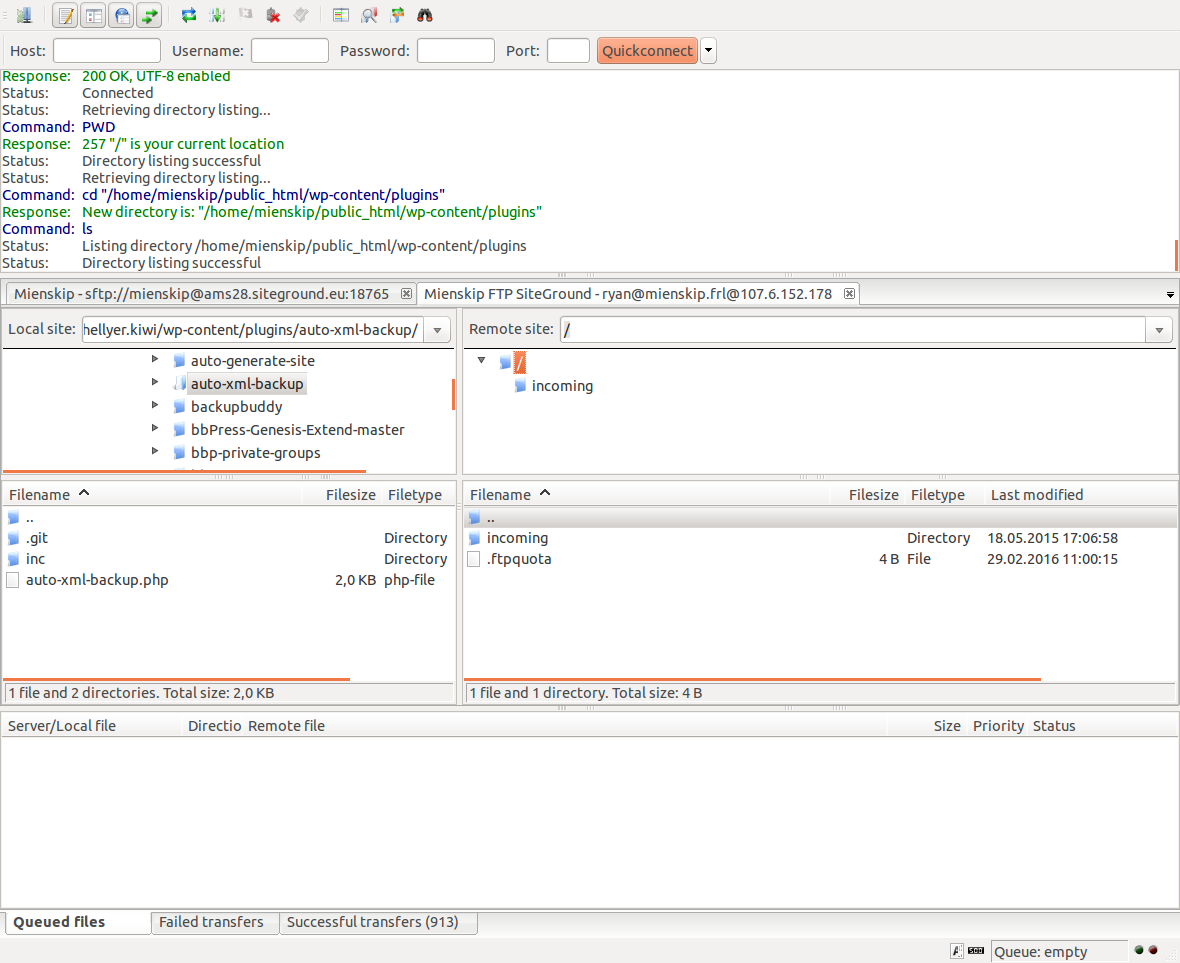
Task: Sort remote files by Filename column
Action: 646,494
